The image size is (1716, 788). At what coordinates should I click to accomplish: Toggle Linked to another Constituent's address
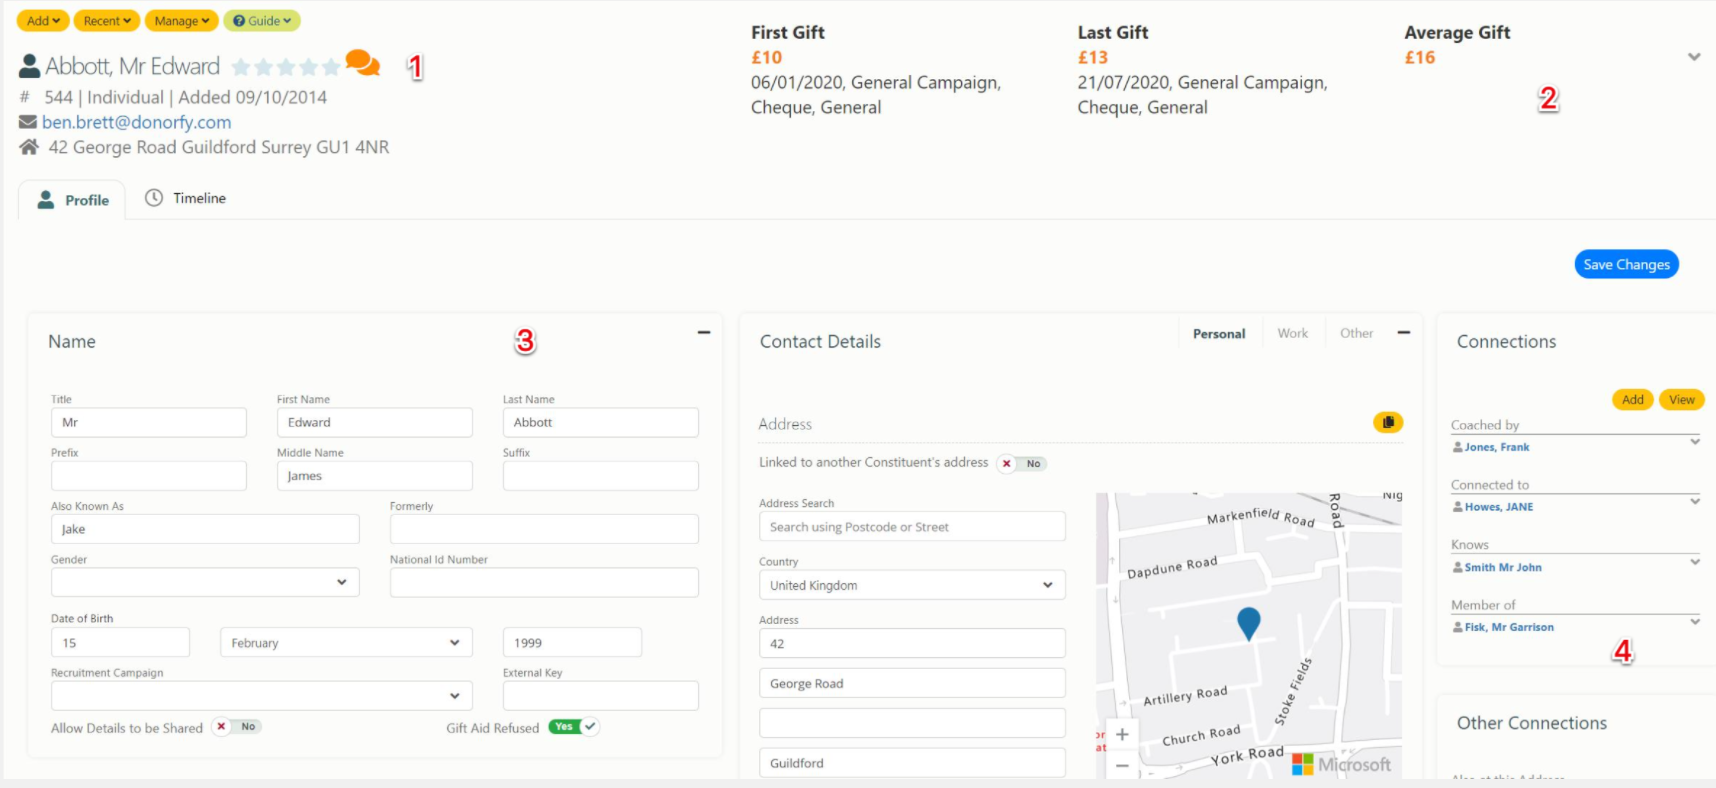tap(1022, 463)
